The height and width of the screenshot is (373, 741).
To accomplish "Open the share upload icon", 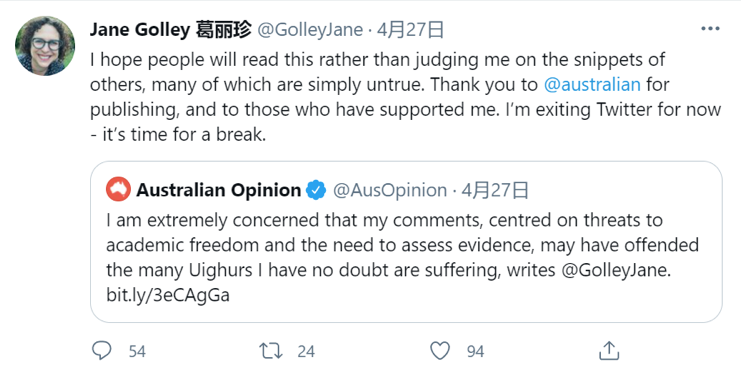I will pos(609,351).
